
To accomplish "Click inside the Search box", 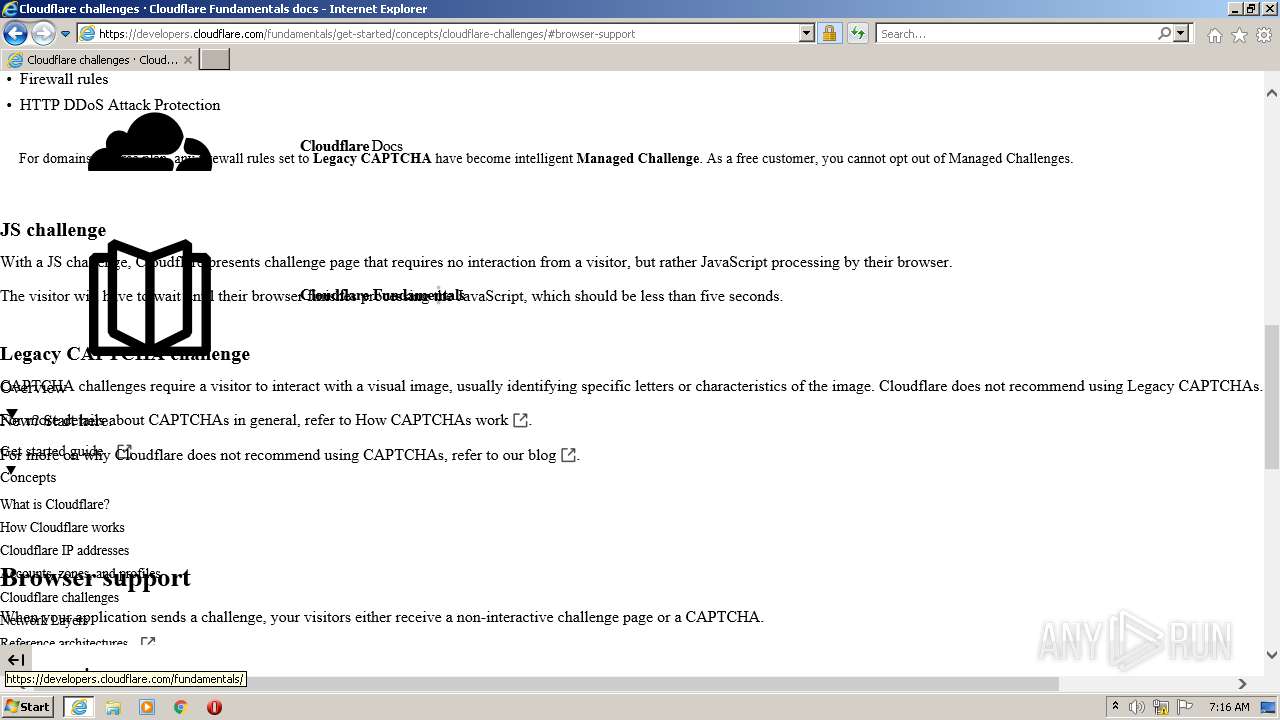I will click(x=1015, y=33).
